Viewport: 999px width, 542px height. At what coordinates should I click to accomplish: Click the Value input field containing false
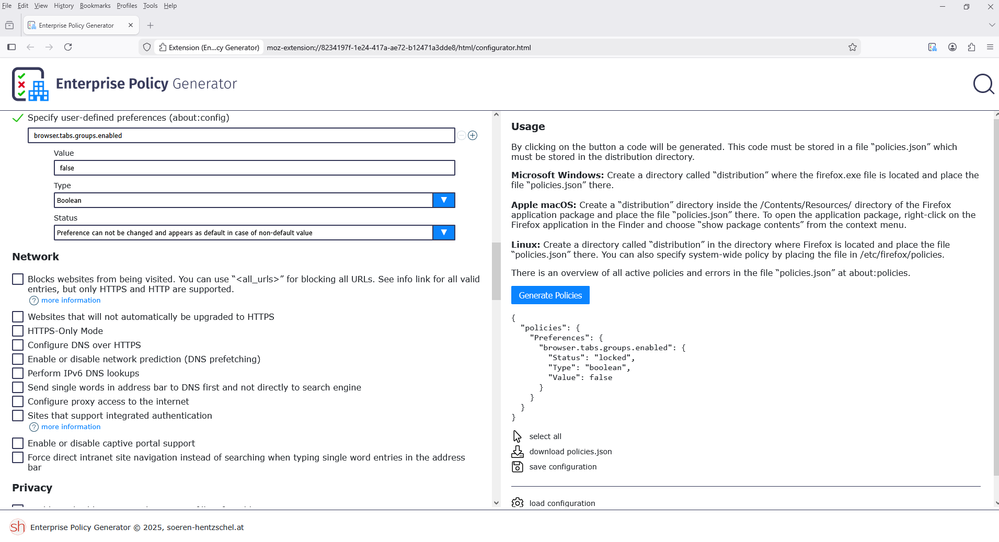[x=254, y=168]
